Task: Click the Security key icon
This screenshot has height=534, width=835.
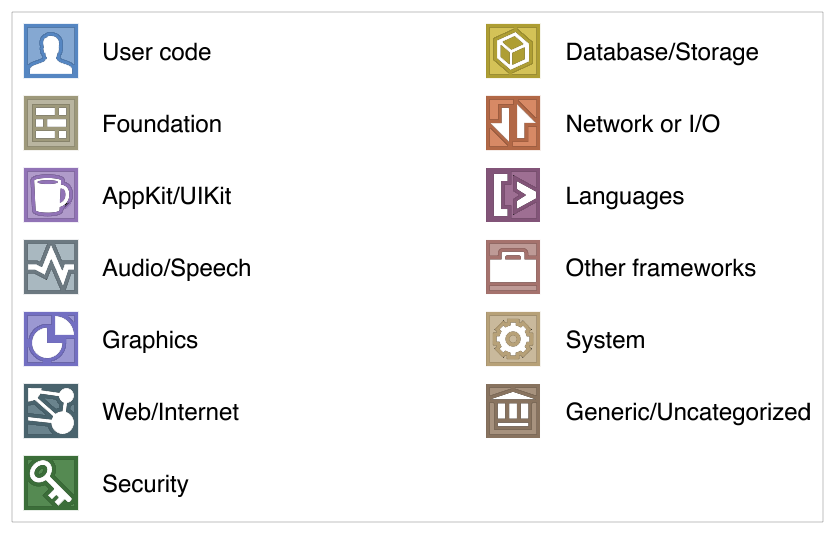Action: click(x=51, y=483)
